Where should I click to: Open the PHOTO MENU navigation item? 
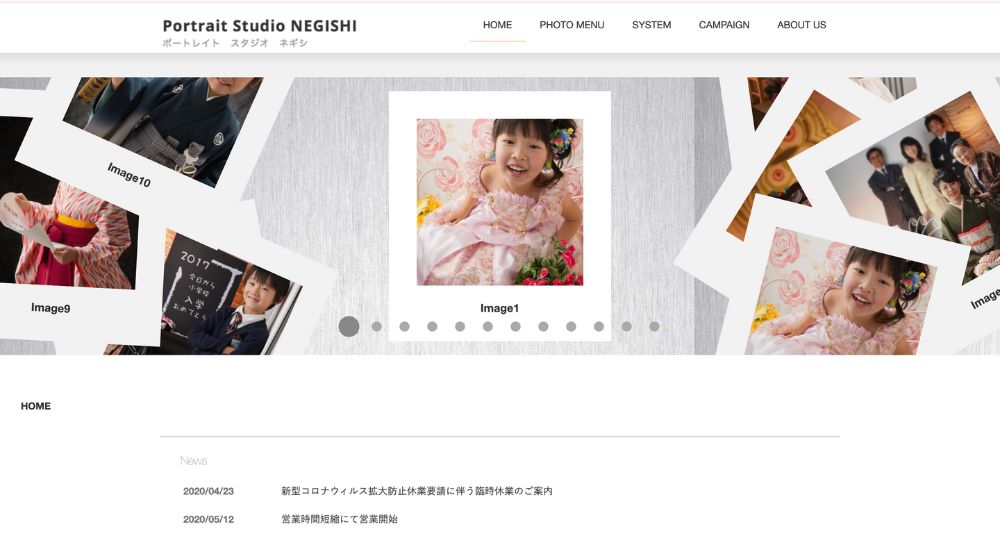pyautogui.click(x=571, y=25)
